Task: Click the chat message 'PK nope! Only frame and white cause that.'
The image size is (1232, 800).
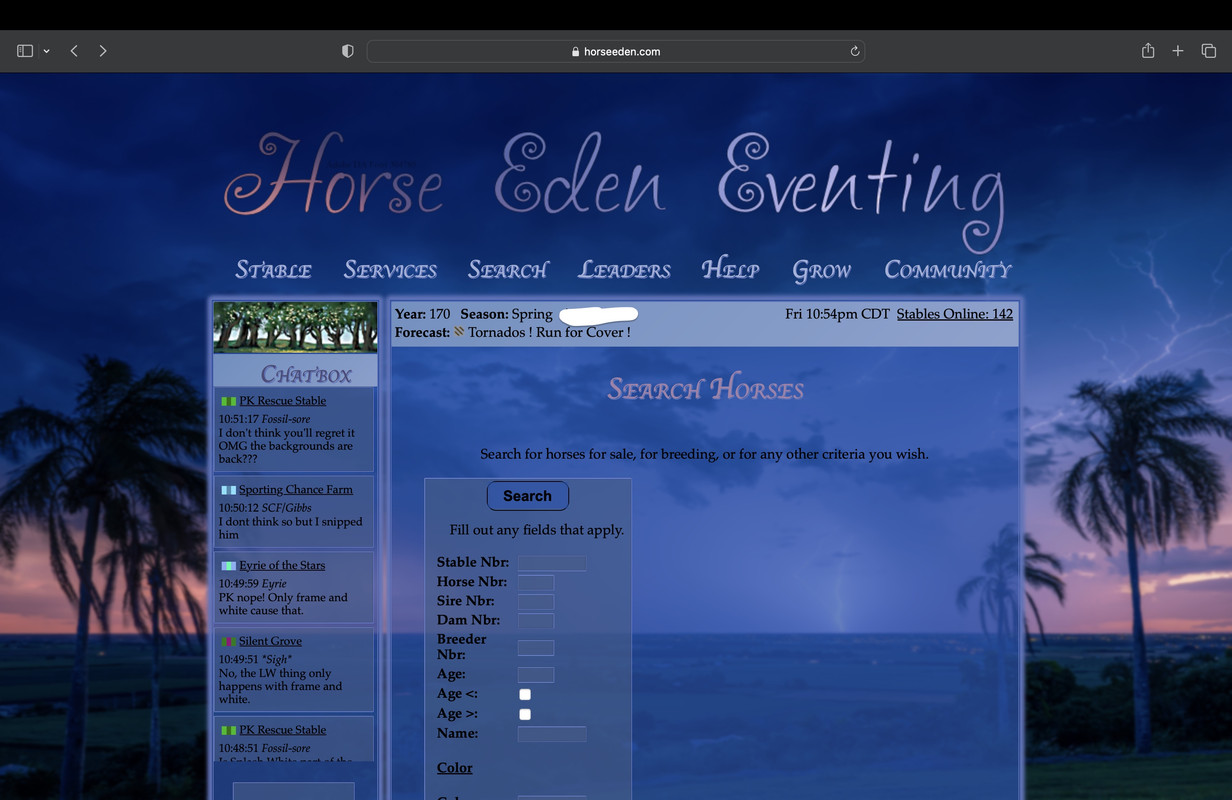Action: [x=283, y=604]
